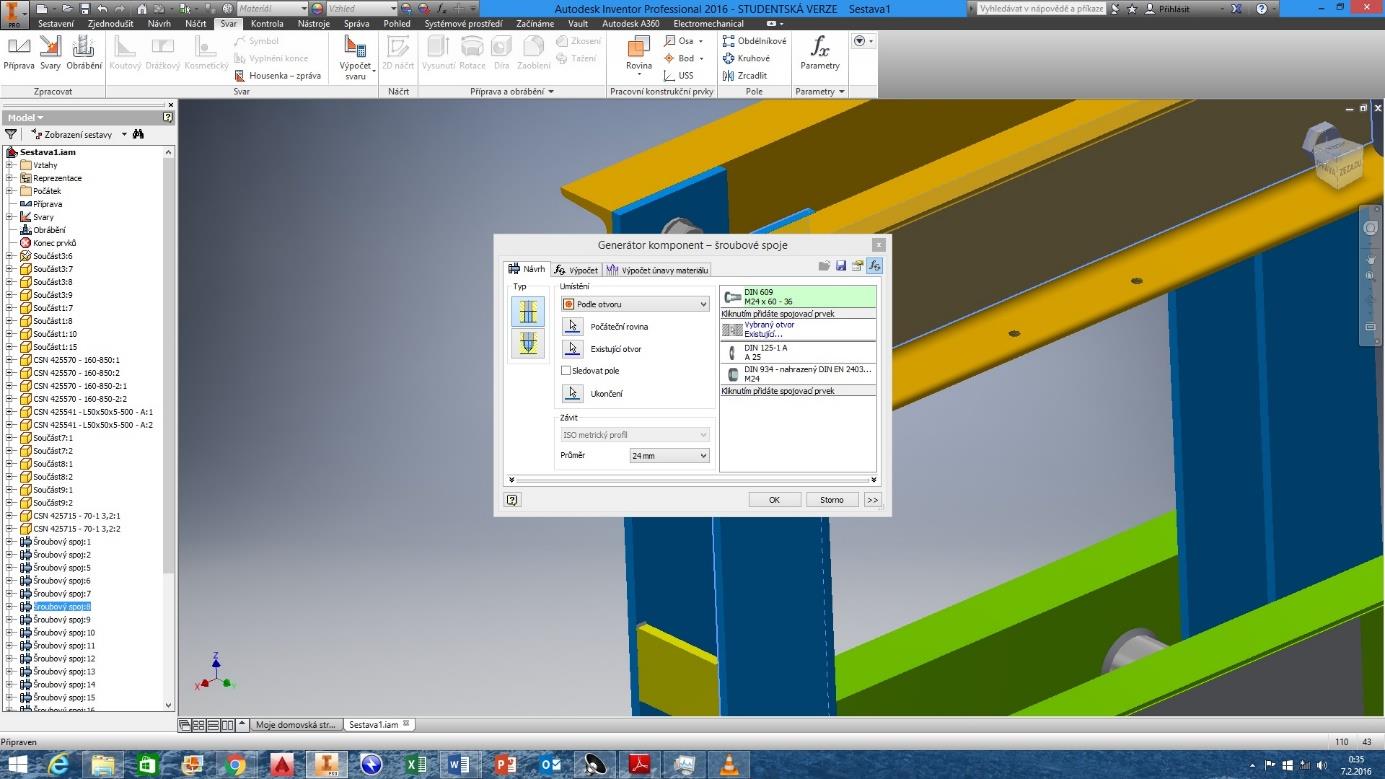Screen dimensions: 1385x779
Task: Select blind bolted connection type
Action: (528, 343)
